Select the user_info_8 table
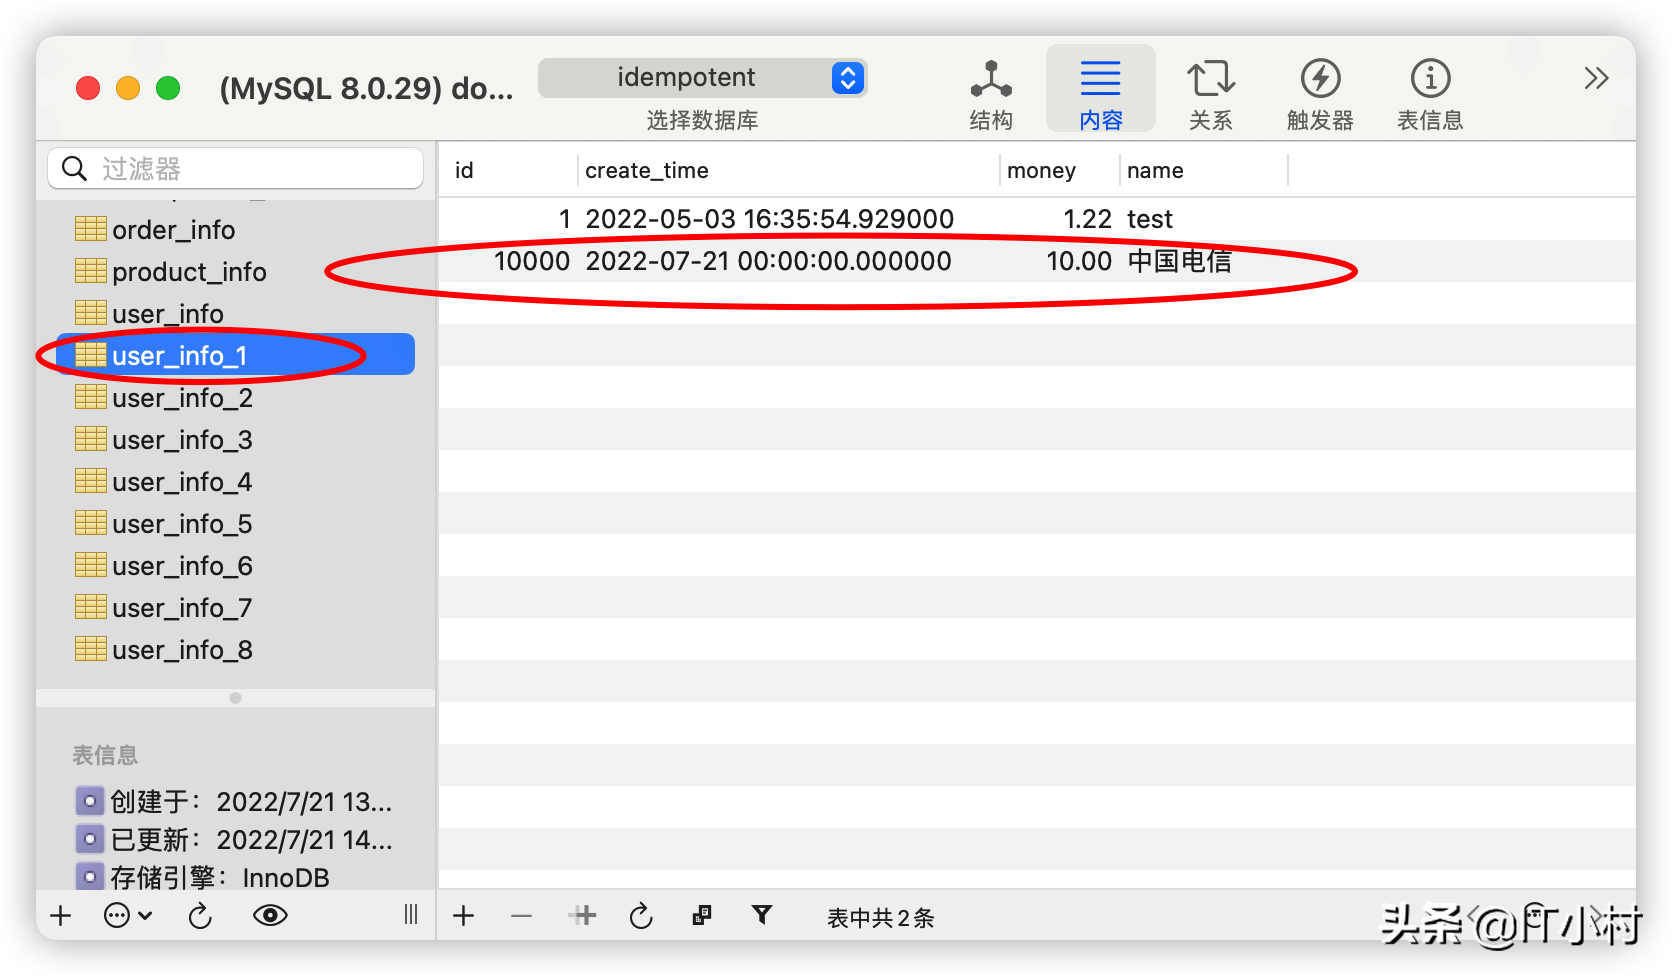 (236, 650)
